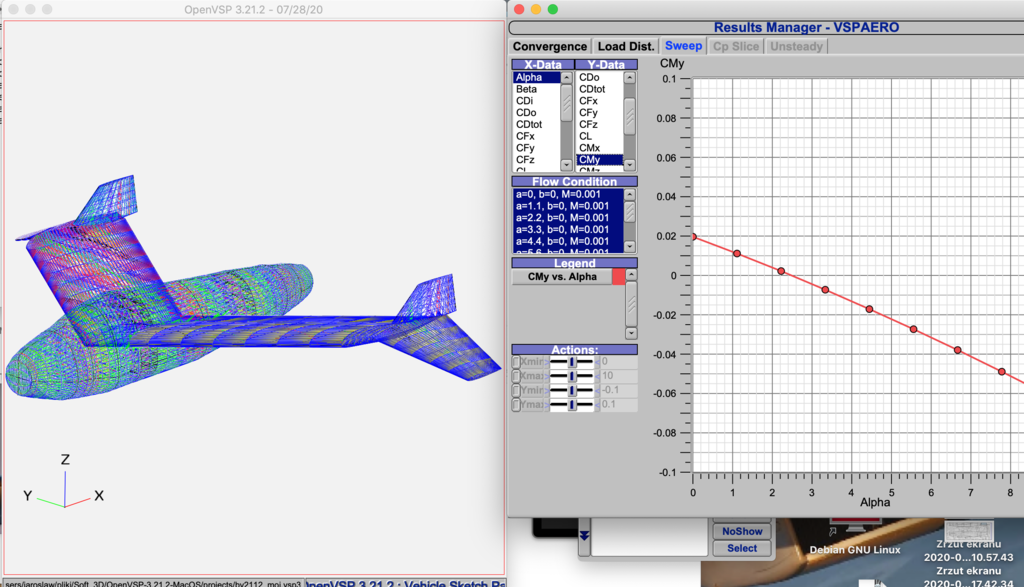
Task: Click the double down arrow icon
Action: click(585, 535)
